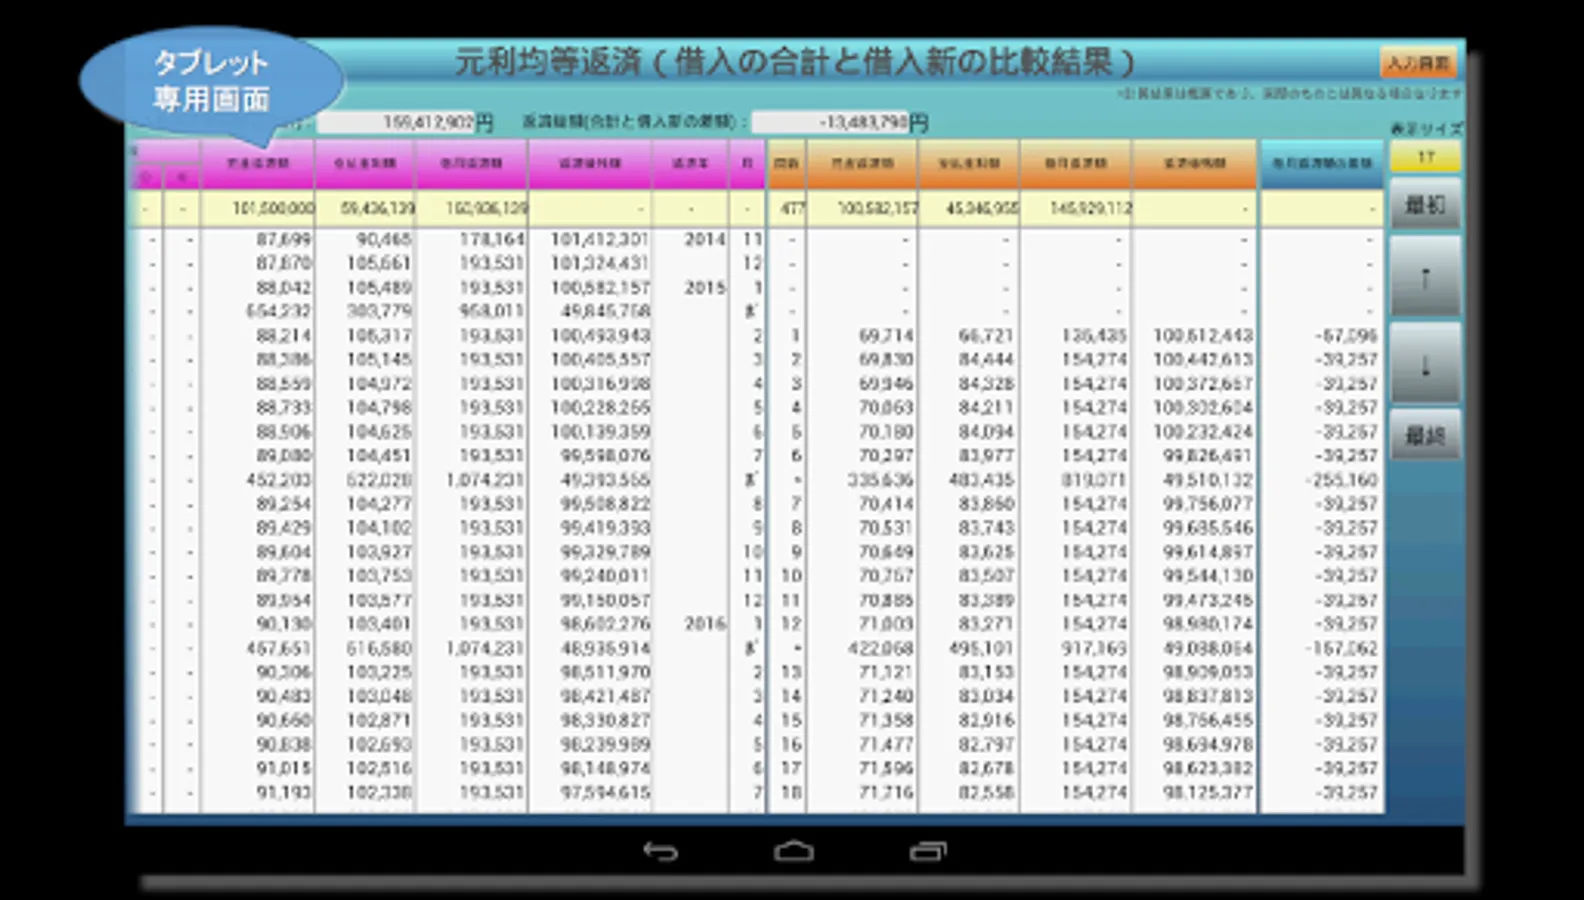Click the タブレット専用画面 speech bubble
Screen dimensions: 1584x900
coord(211,82)
